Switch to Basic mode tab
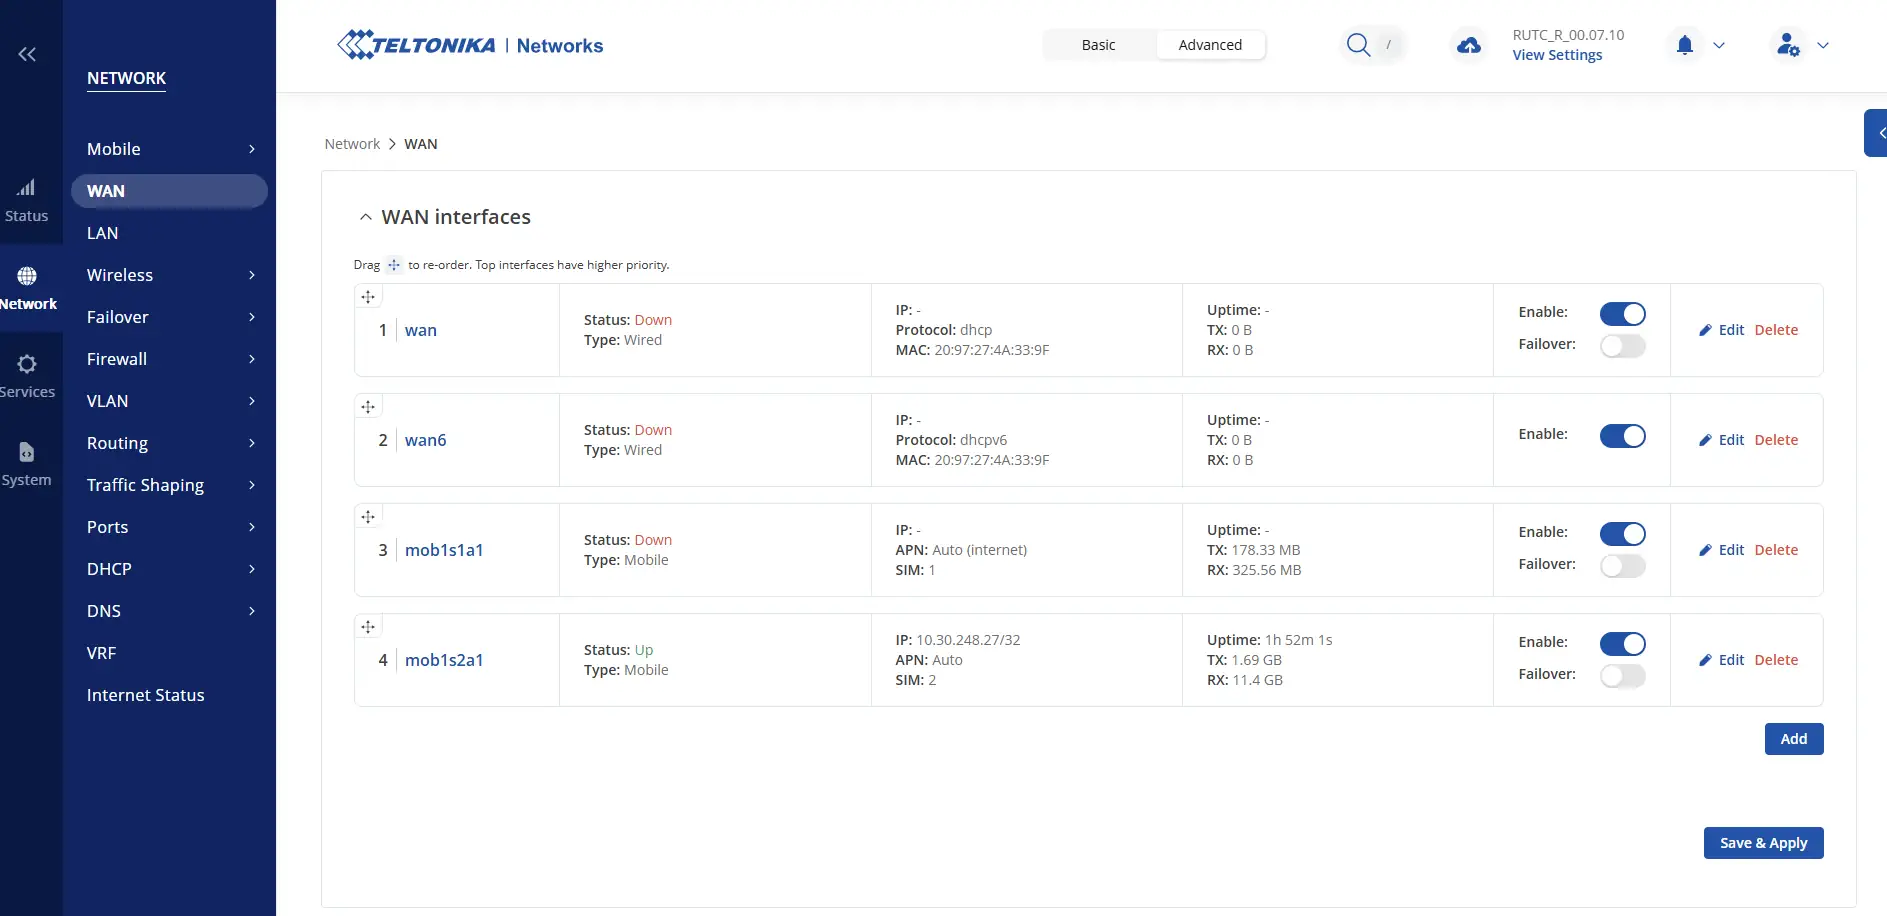The height and width of the screenshot is (916, 1887). (x=1098, y=45)
